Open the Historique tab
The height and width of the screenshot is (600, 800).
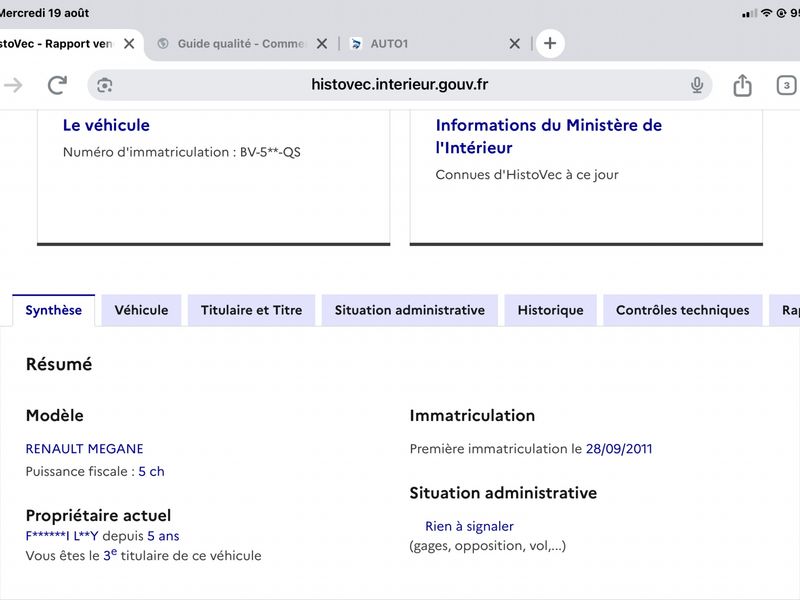pos(551,310)
